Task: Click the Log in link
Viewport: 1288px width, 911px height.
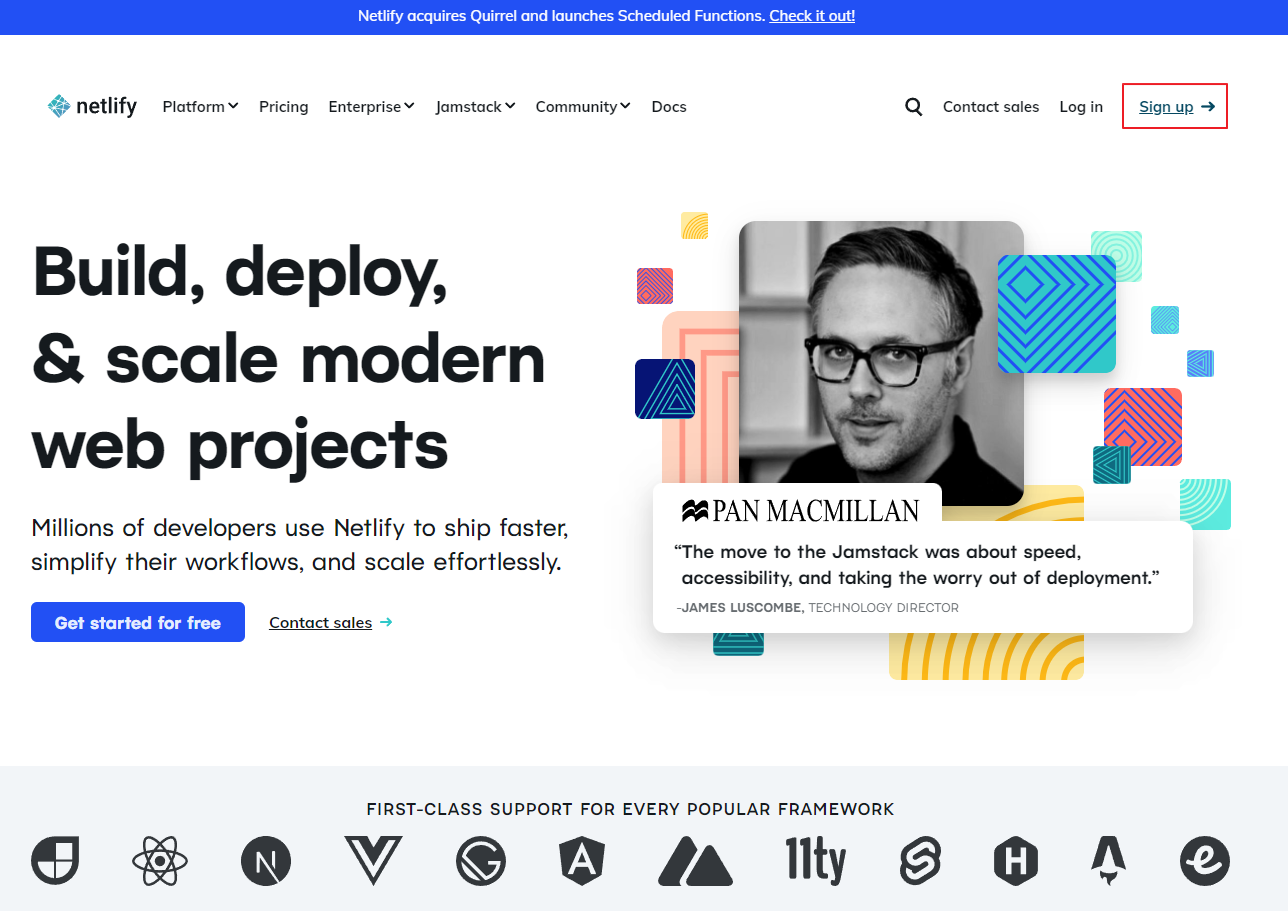Action: coord(1081,107)
